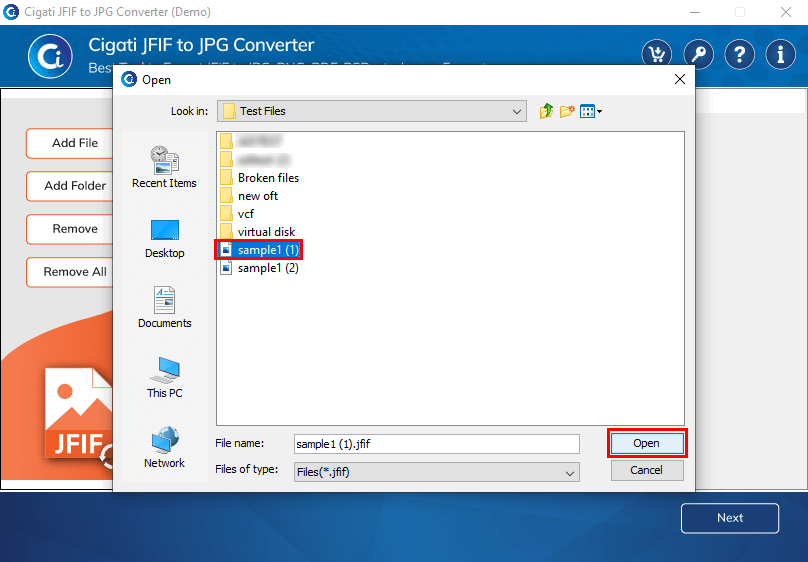Click the shopping cart buy icon
This screenshot has width=808, height=562.
coord(656,54)
